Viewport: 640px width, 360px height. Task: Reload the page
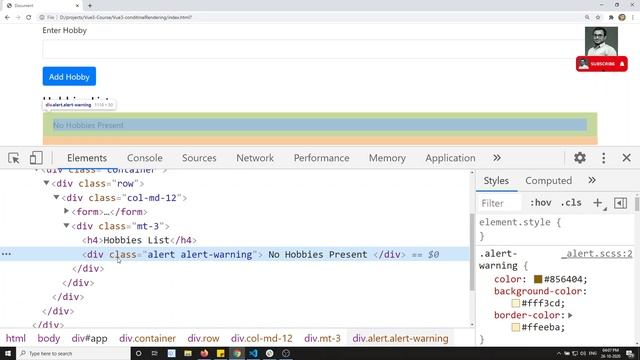click(x=29, y=18)
